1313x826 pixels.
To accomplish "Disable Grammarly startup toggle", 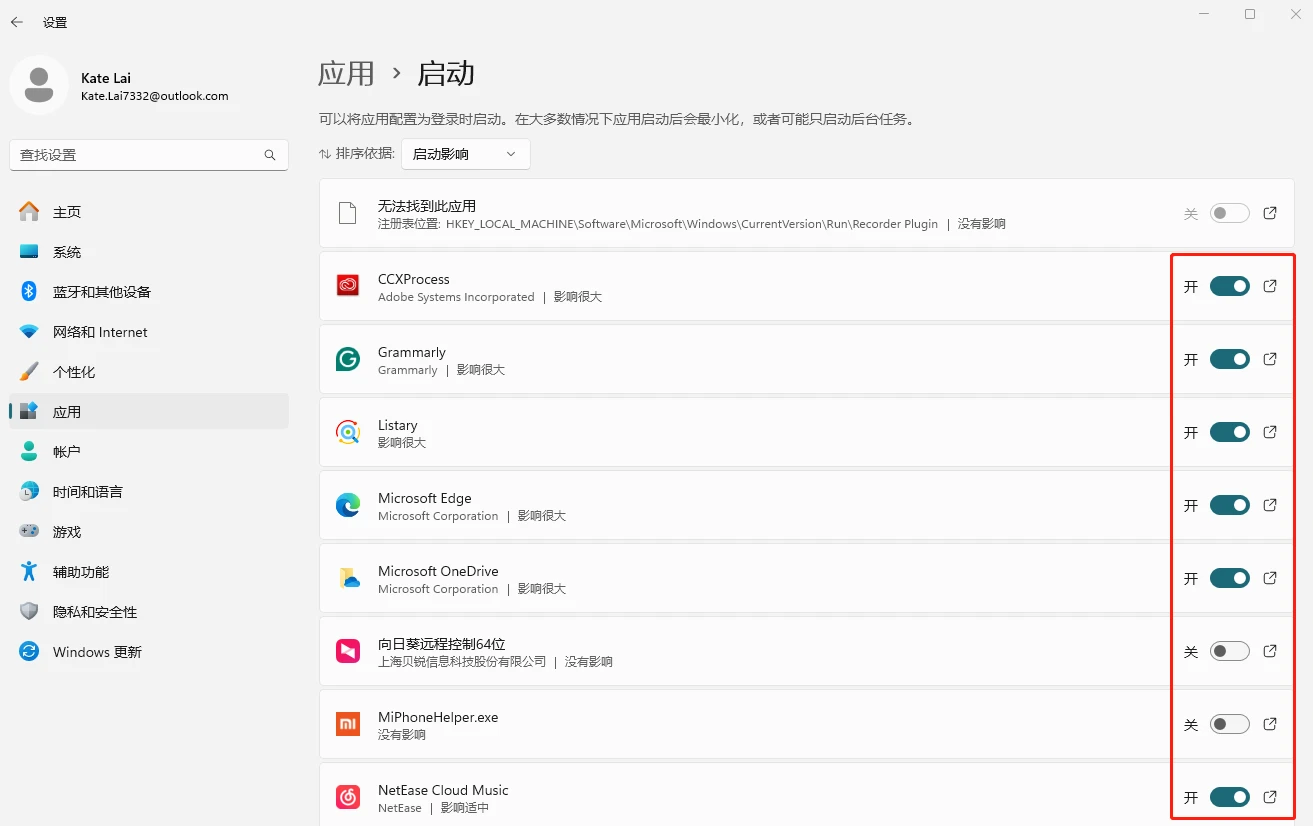I will coord(1229,359).
